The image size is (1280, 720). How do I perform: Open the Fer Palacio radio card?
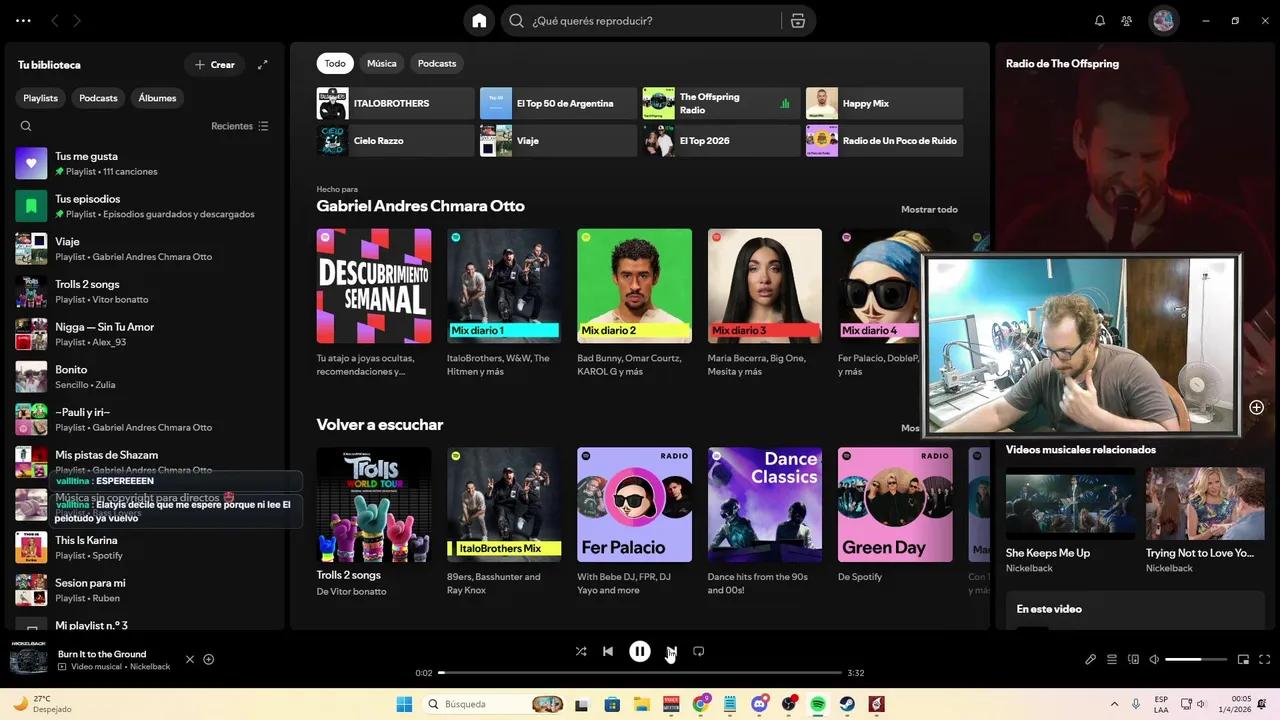point(634,521)
